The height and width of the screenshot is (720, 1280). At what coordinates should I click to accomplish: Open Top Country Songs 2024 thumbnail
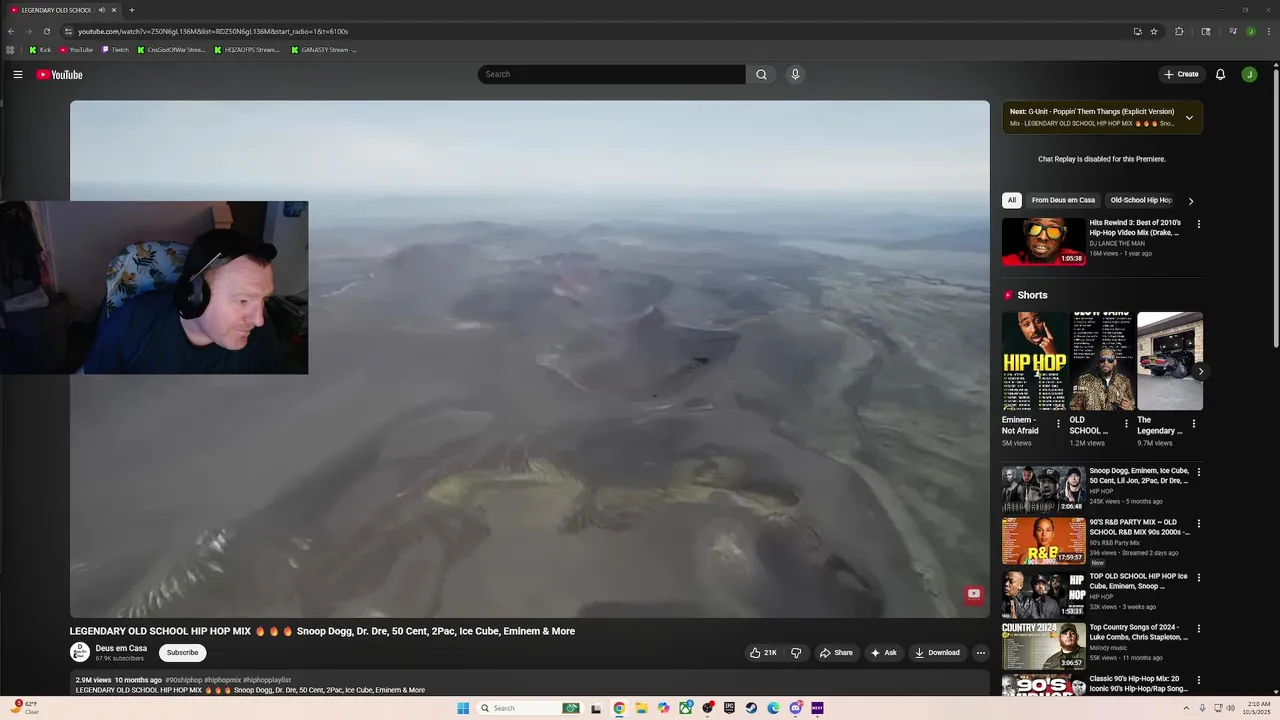pos(1043,646)
